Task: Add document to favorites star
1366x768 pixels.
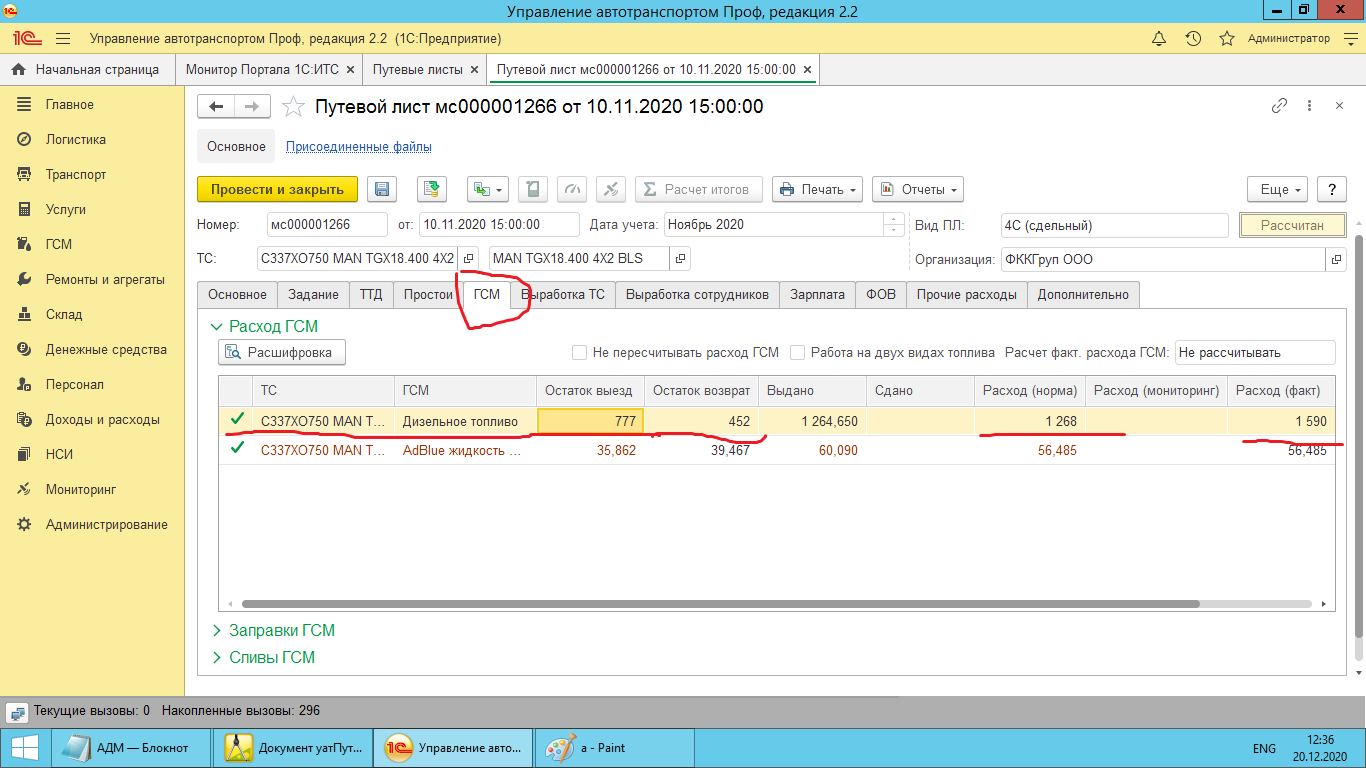Action: 293,106
